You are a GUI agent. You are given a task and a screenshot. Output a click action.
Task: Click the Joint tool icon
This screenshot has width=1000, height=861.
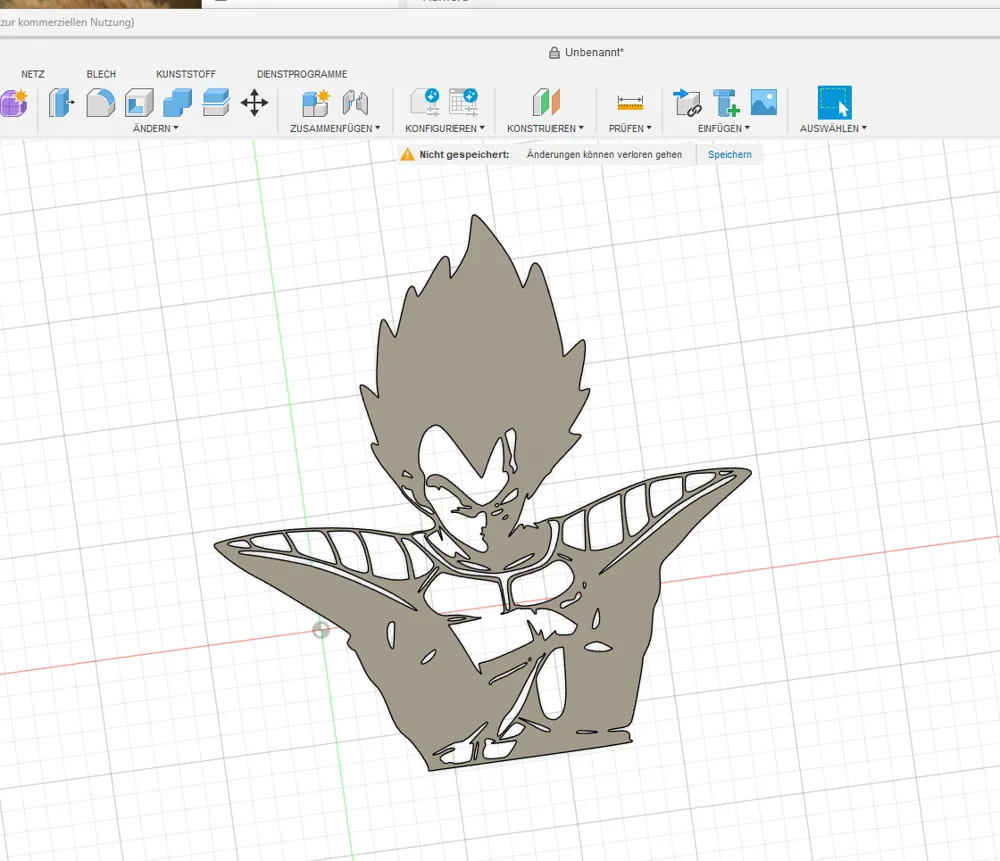click(355, 103)
